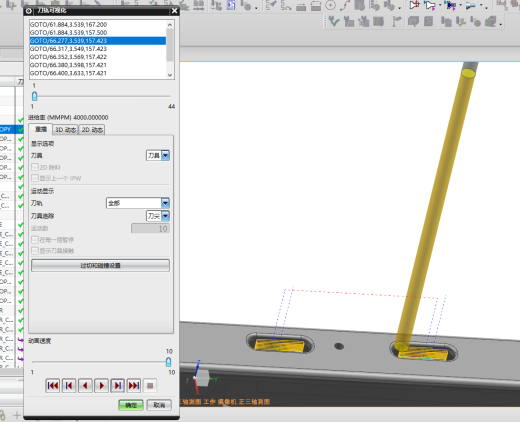
Task: Click the dialog settings gear icon
Action: (x=29, y=11)
